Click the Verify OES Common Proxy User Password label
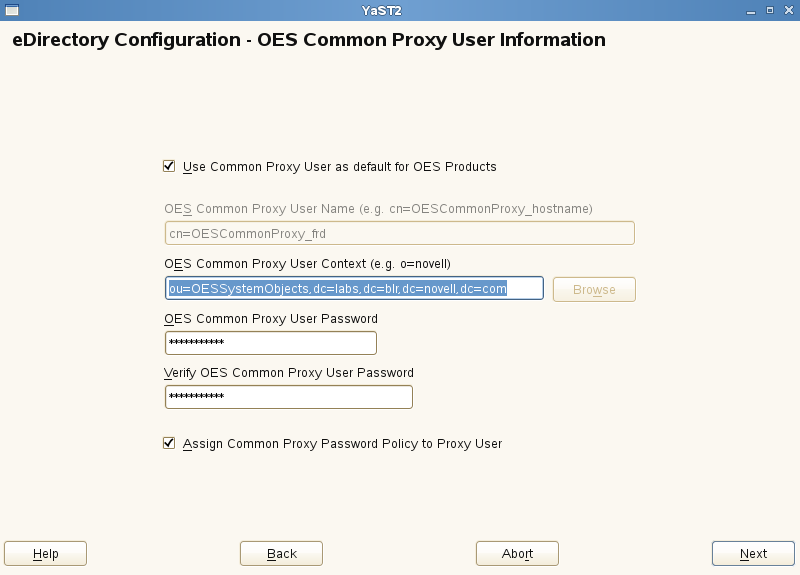The width and height of the screenshot is (800, 575). [x=288, y=372]
